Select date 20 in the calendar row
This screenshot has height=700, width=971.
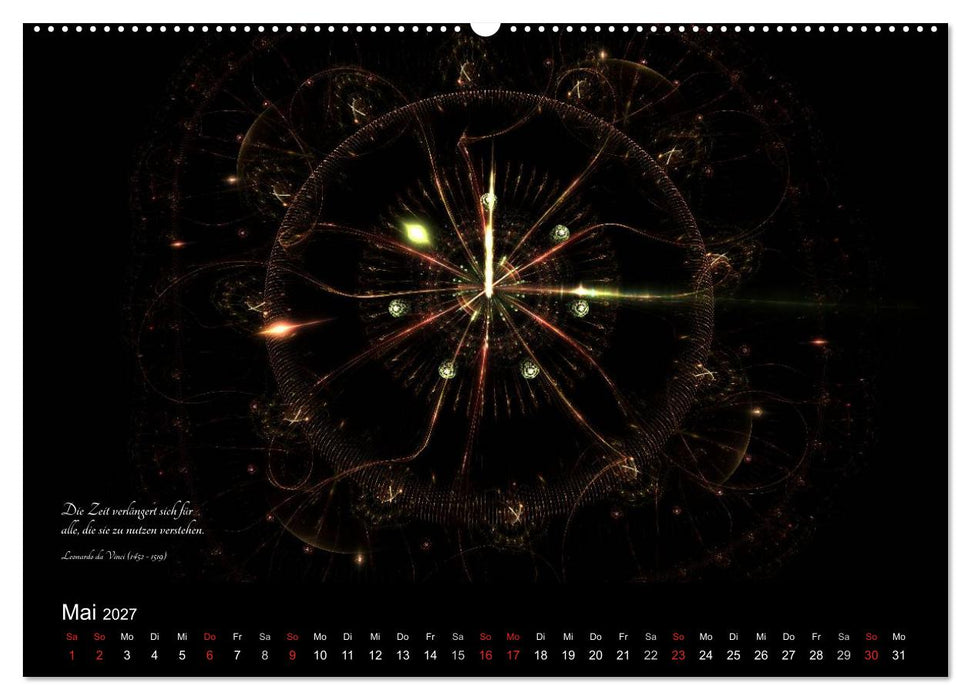pos(596,655)
